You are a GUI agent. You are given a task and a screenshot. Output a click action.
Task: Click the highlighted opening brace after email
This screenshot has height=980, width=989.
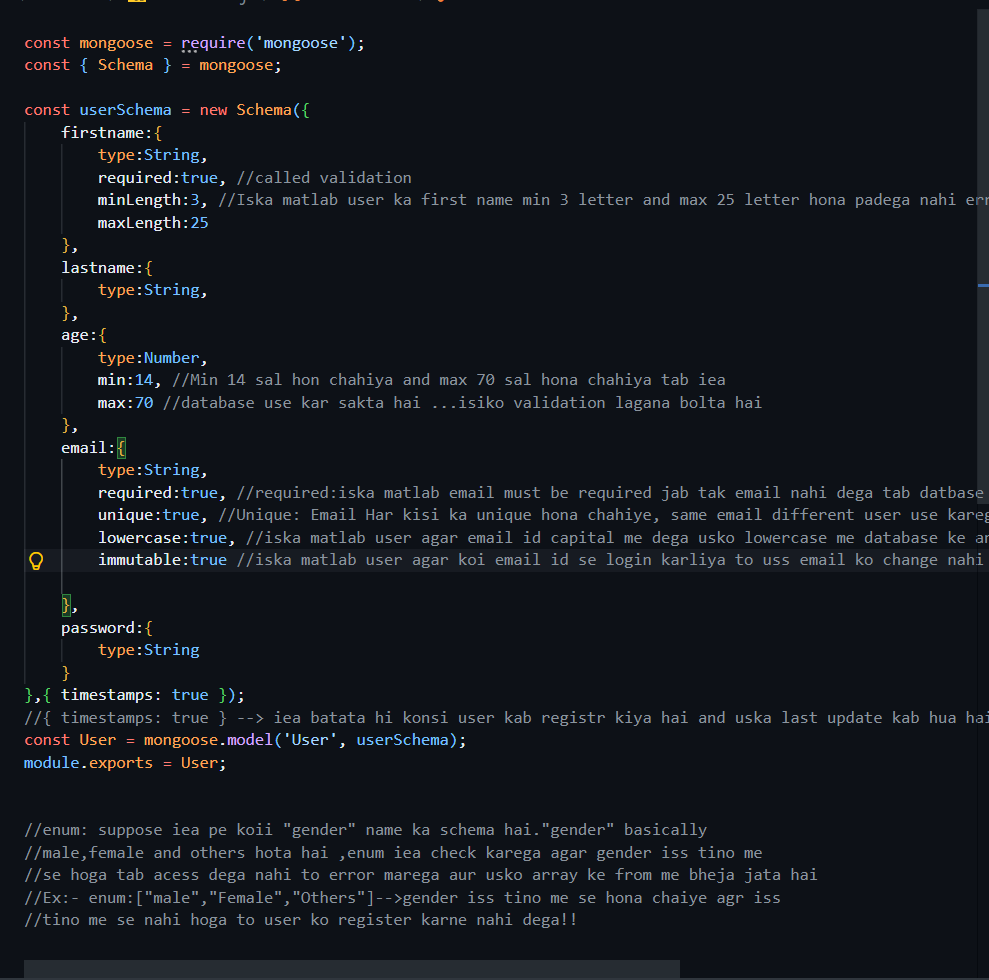click(121, 448)
